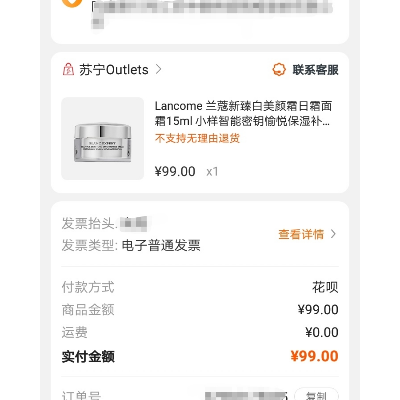
Task: Expand the chevron next to 苏宁Outlets
Action: tap(159, 69)
